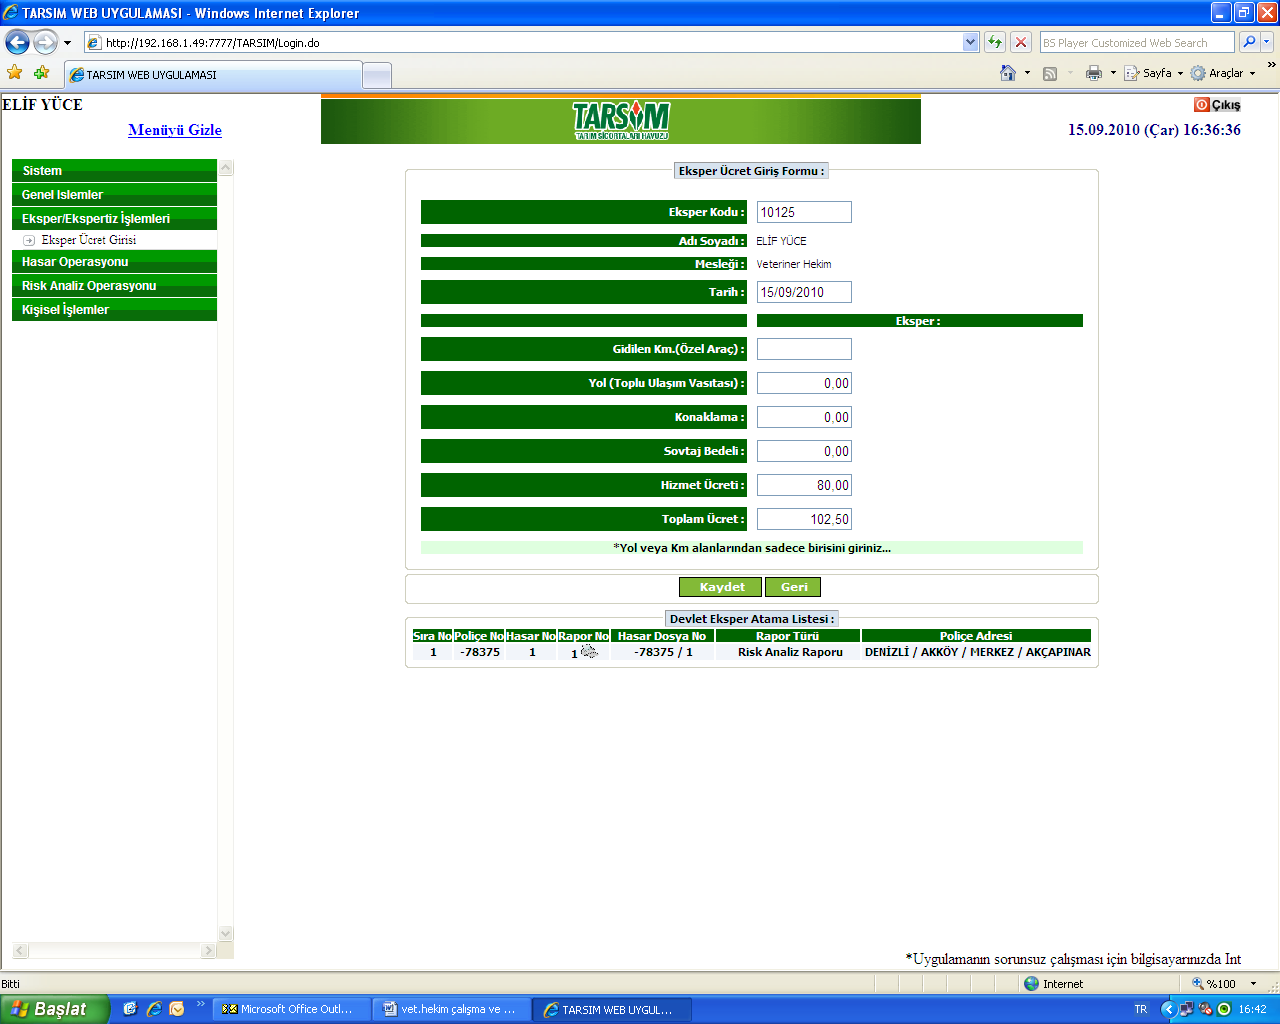Select the TARSIM WEB UYGULAMASI tab
Image resolution: width=1280 pixels, height=1024 pixels.
click(212, 75)
